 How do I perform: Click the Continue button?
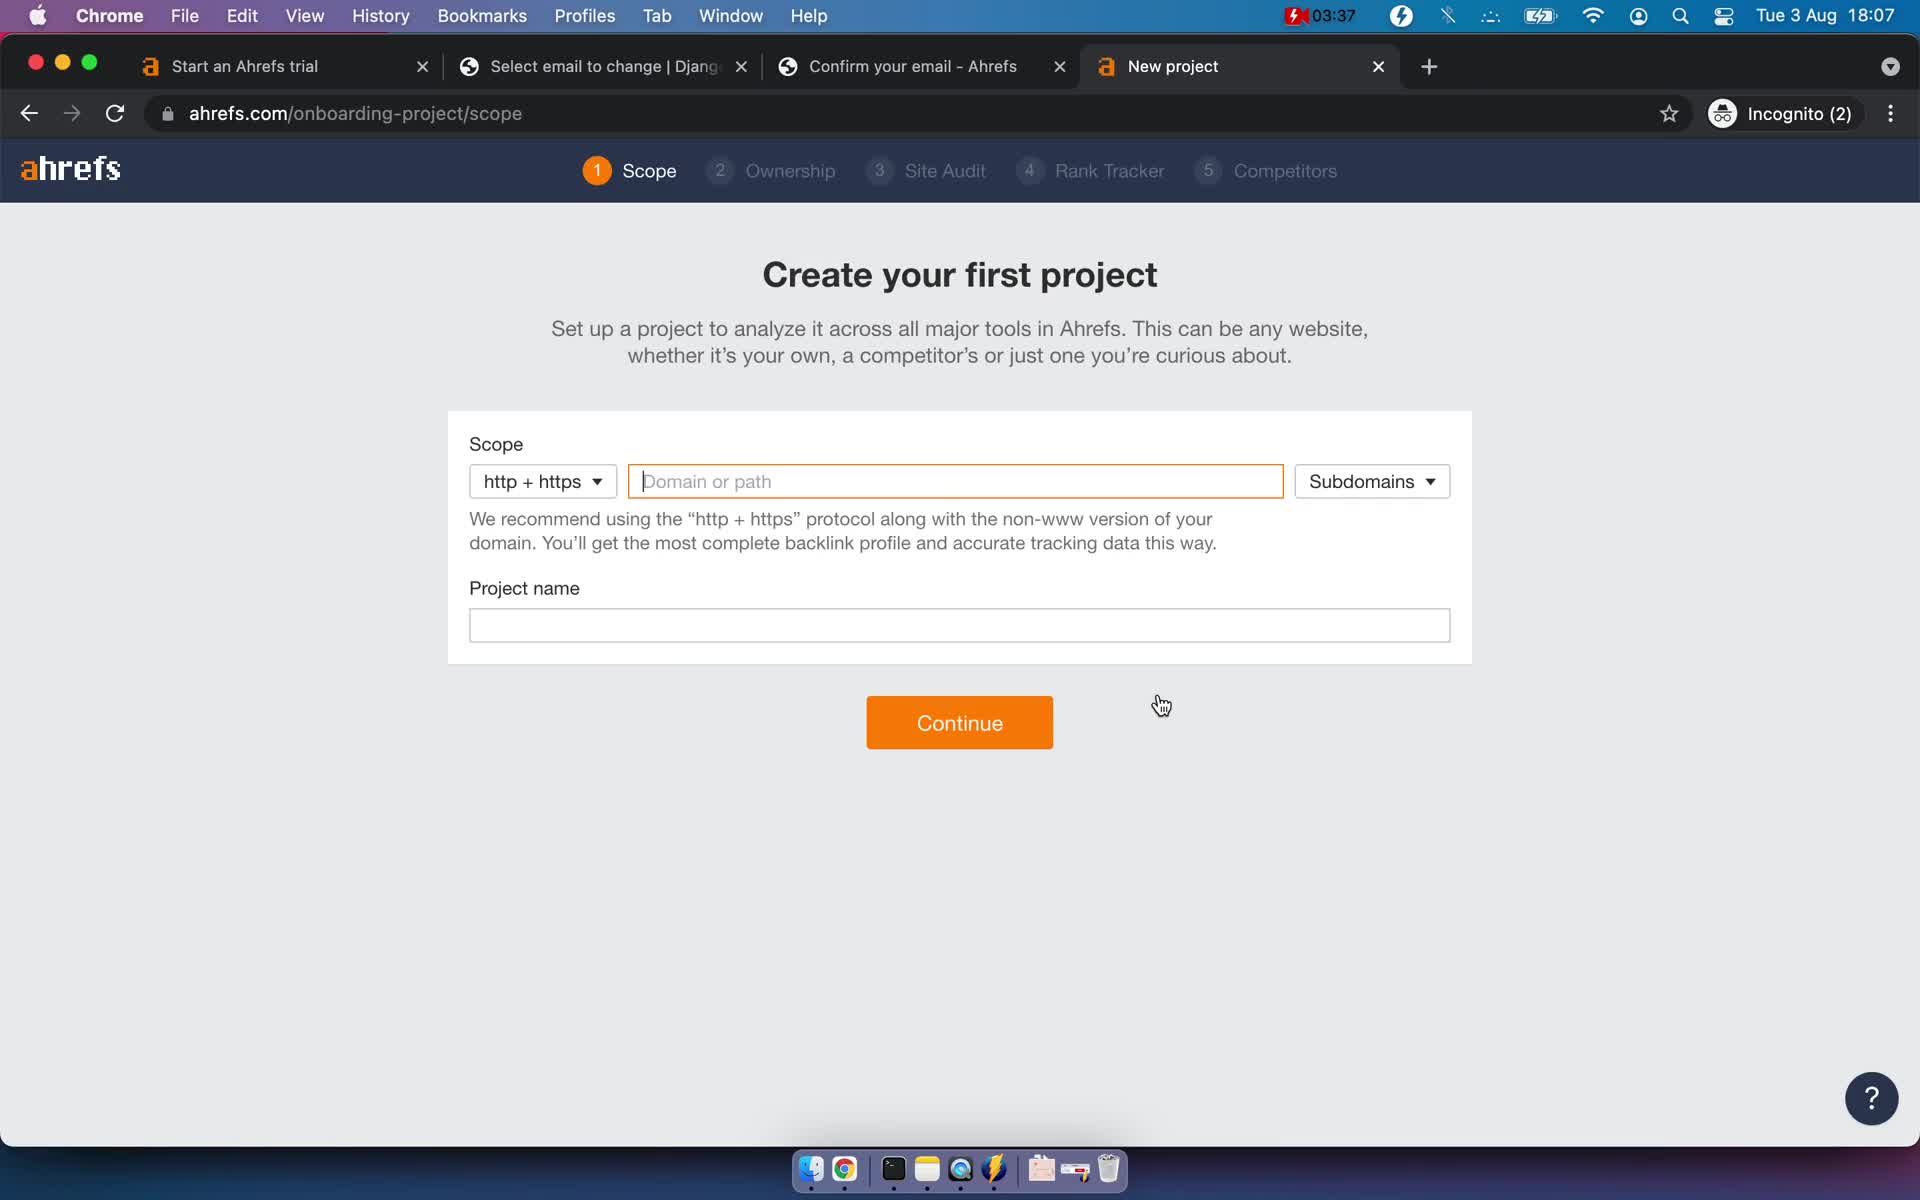[959, 723]
